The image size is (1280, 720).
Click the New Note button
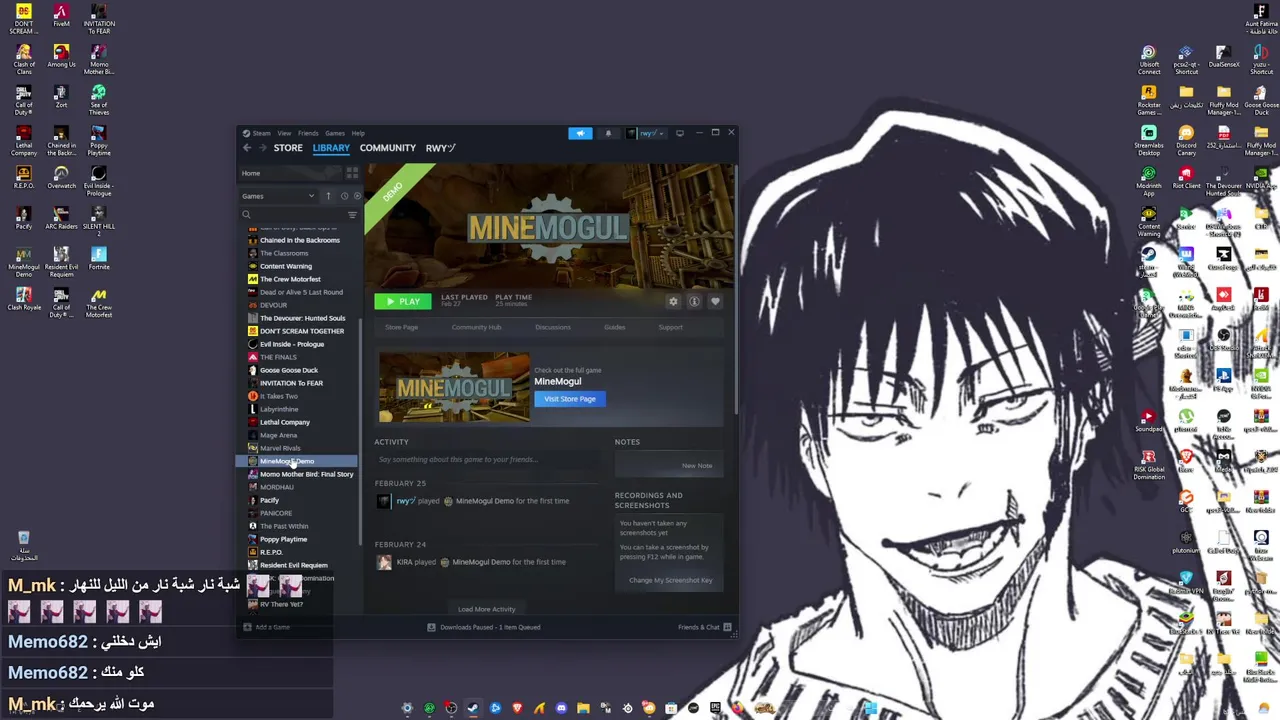[697, 466]
